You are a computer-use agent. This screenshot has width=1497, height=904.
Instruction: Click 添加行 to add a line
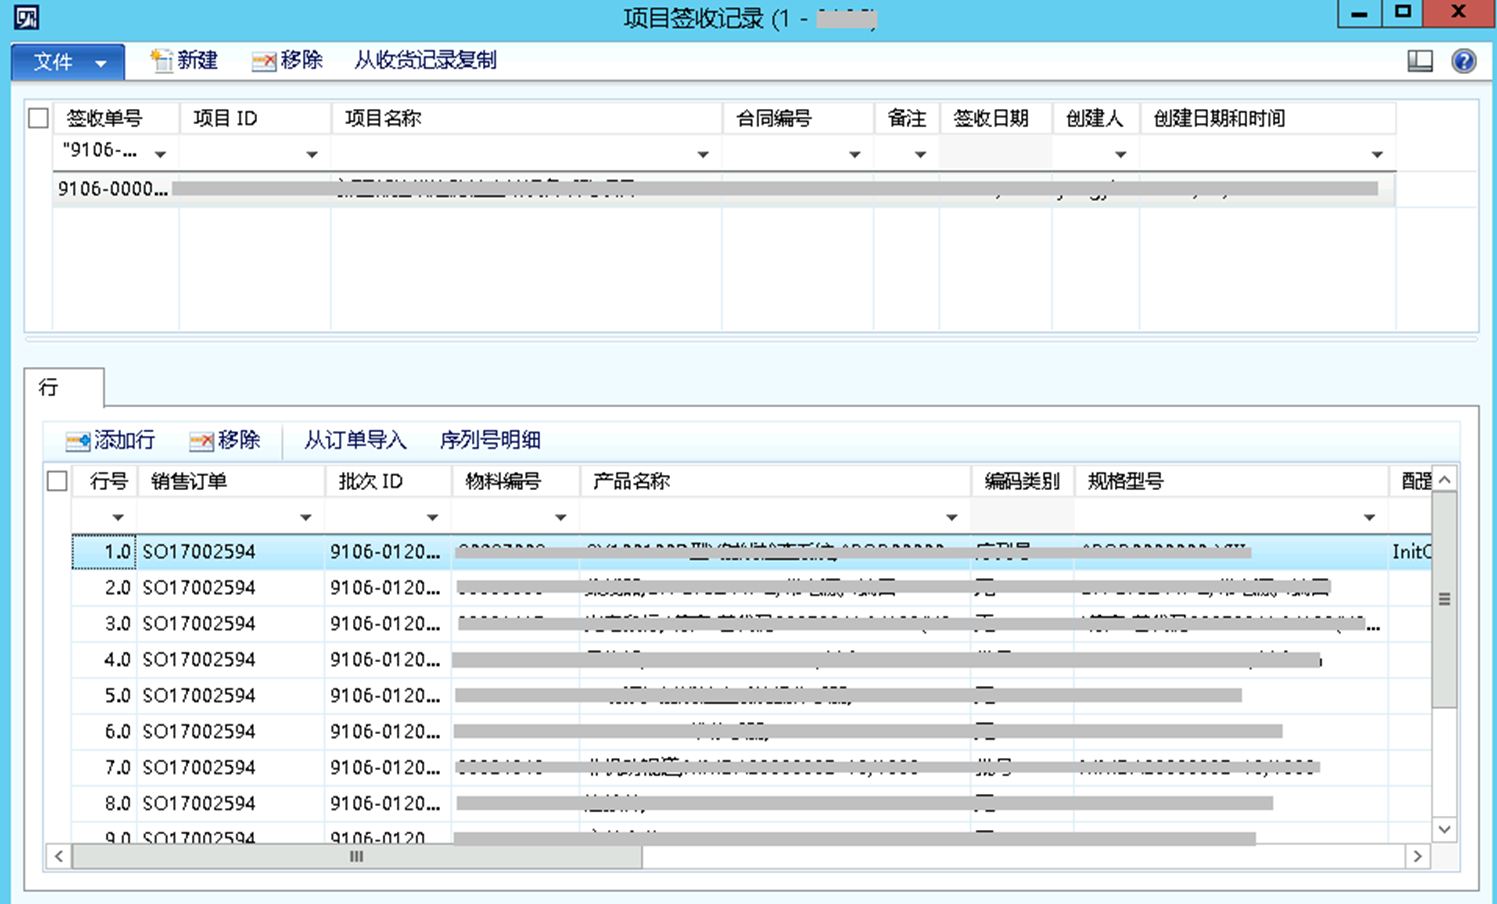(110, 441)
